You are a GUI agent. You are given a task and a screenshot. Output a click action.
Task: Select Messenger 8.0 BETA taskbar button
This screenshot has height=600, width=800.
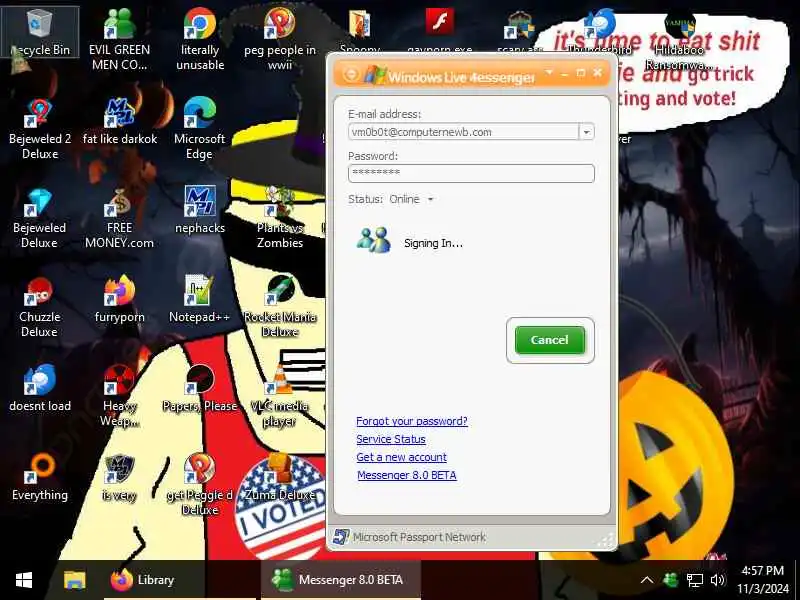[x=341, y=580]
